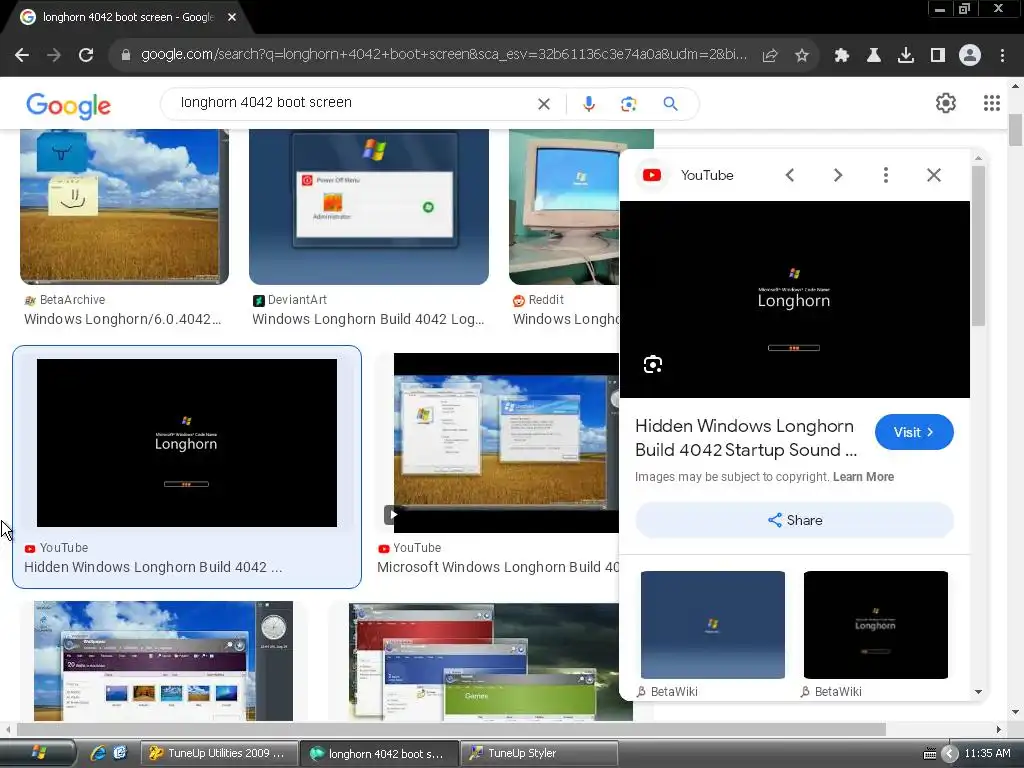Reload the page
The image size is (1024, 768).
click(86, 55)
